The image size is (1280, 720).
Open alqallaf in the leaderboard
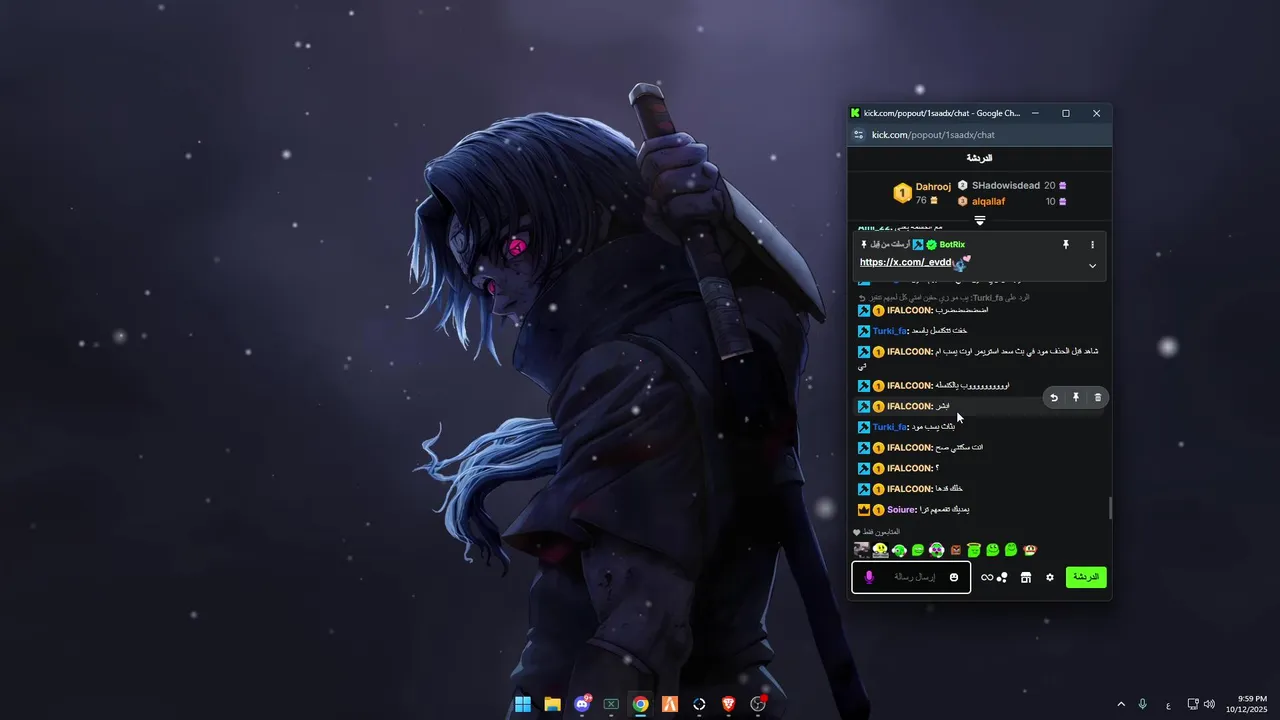click(x=988, y=201)
